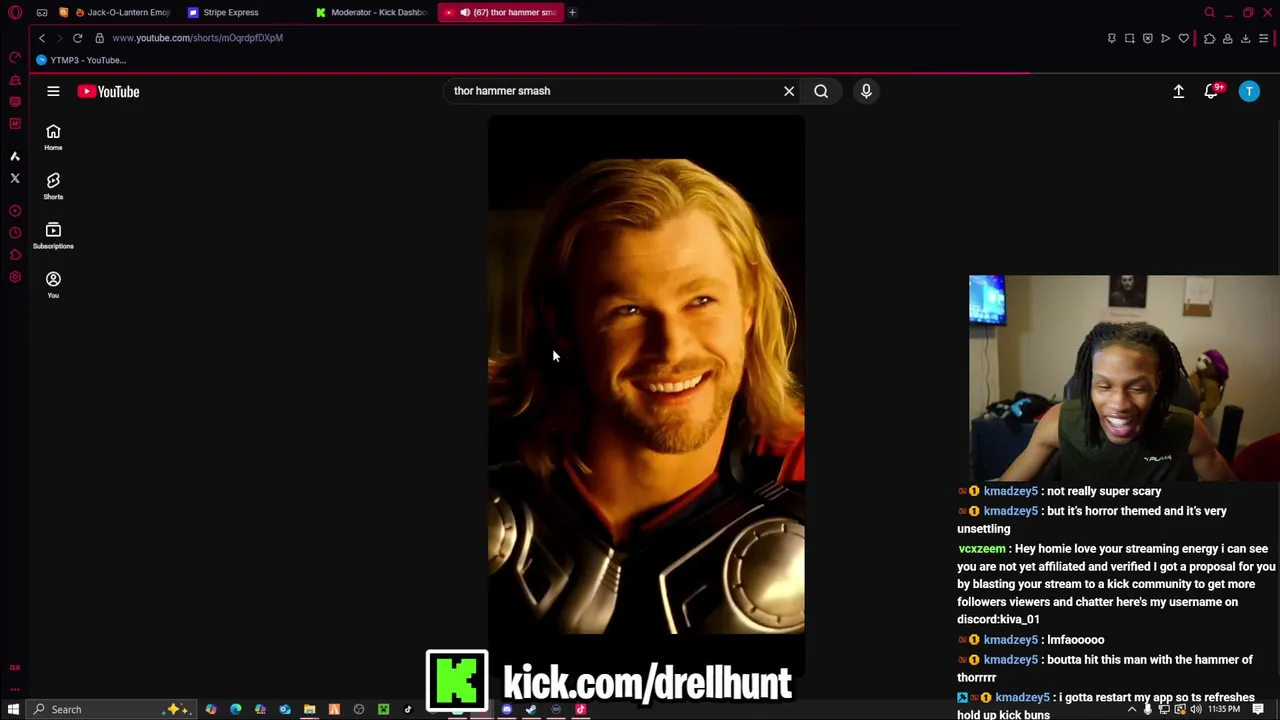Open Home in YouTube sidebar
The image size is (1280, 720).
click(53, 137)
